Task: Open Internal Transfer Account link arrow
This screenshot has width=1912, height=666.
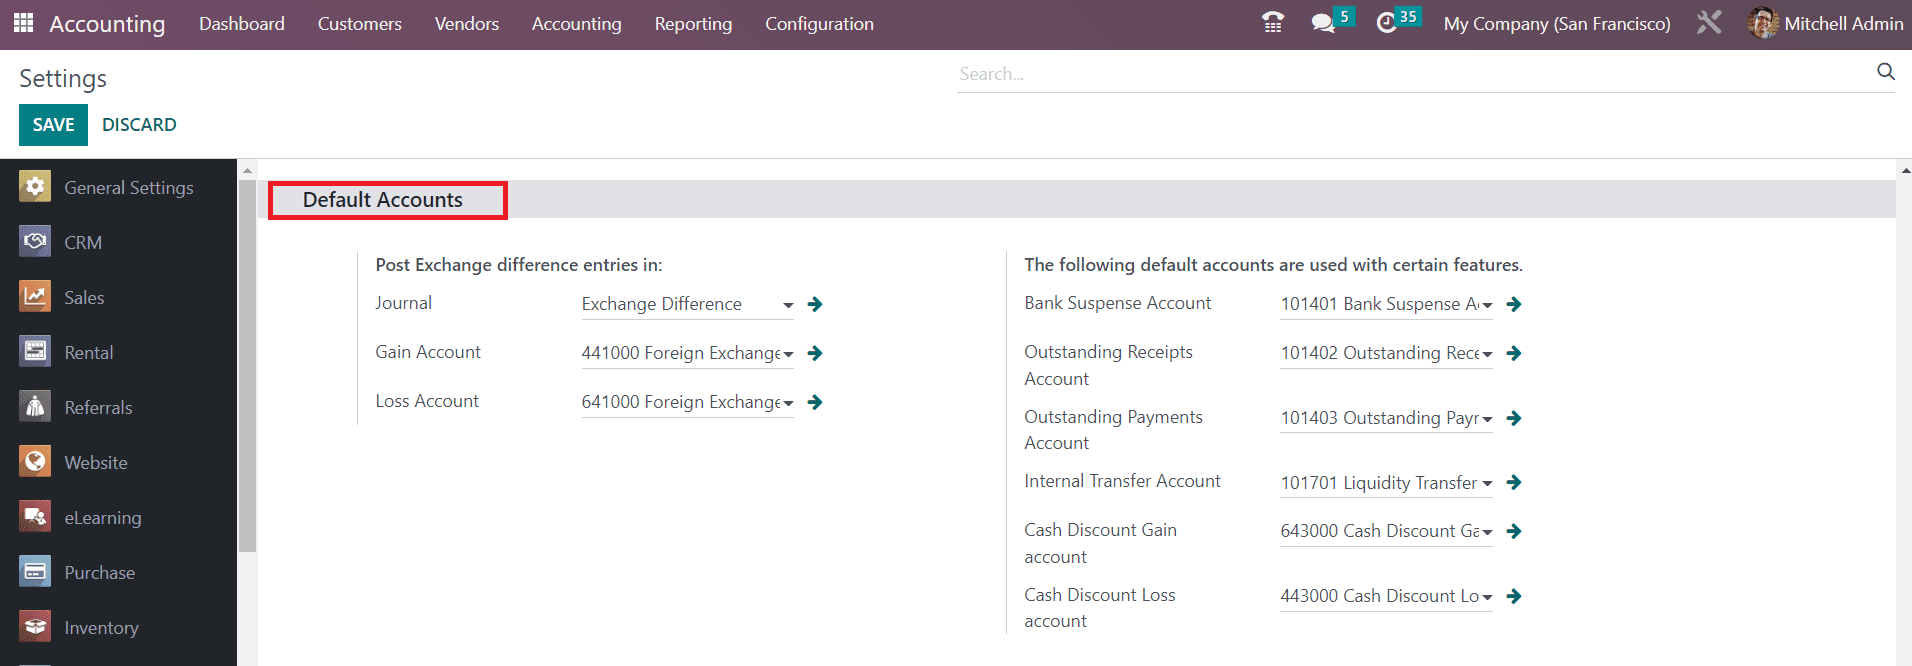Action: tap(1514, 483)
